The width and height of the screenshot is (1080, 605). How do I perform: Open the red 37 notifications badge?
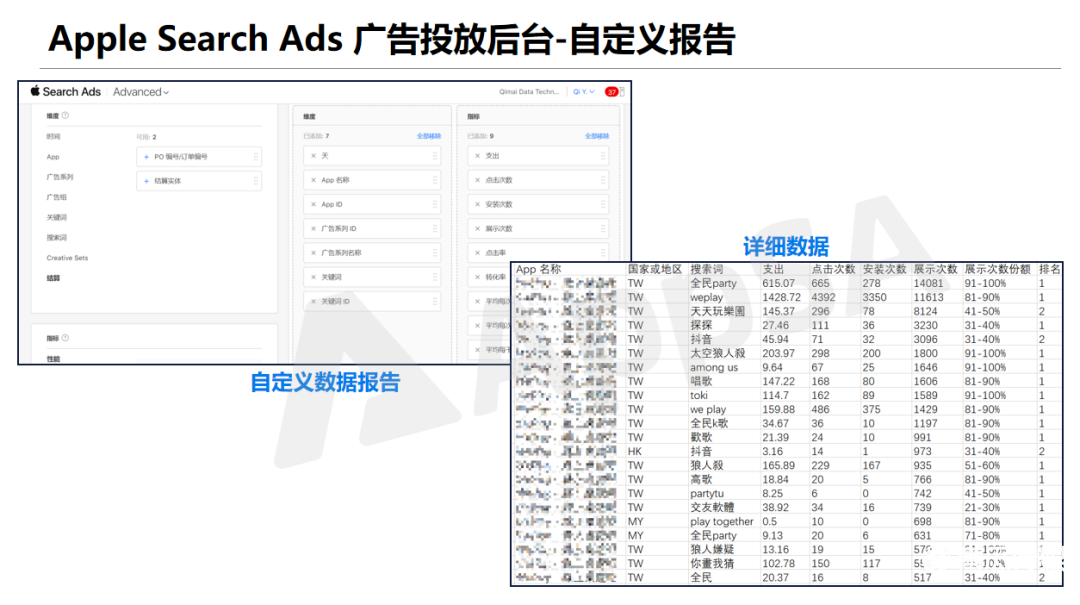611,92
